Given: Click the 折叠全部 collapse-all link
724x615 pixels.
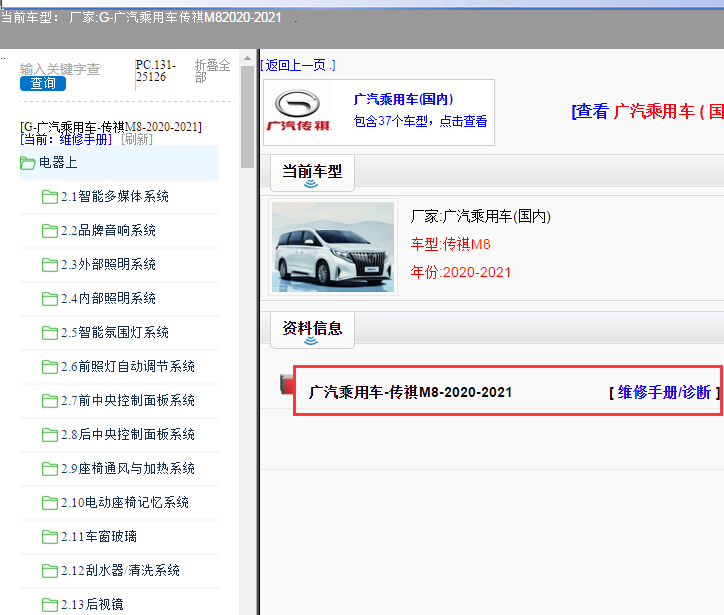Looking at the screenshot, I should (212, 71).
